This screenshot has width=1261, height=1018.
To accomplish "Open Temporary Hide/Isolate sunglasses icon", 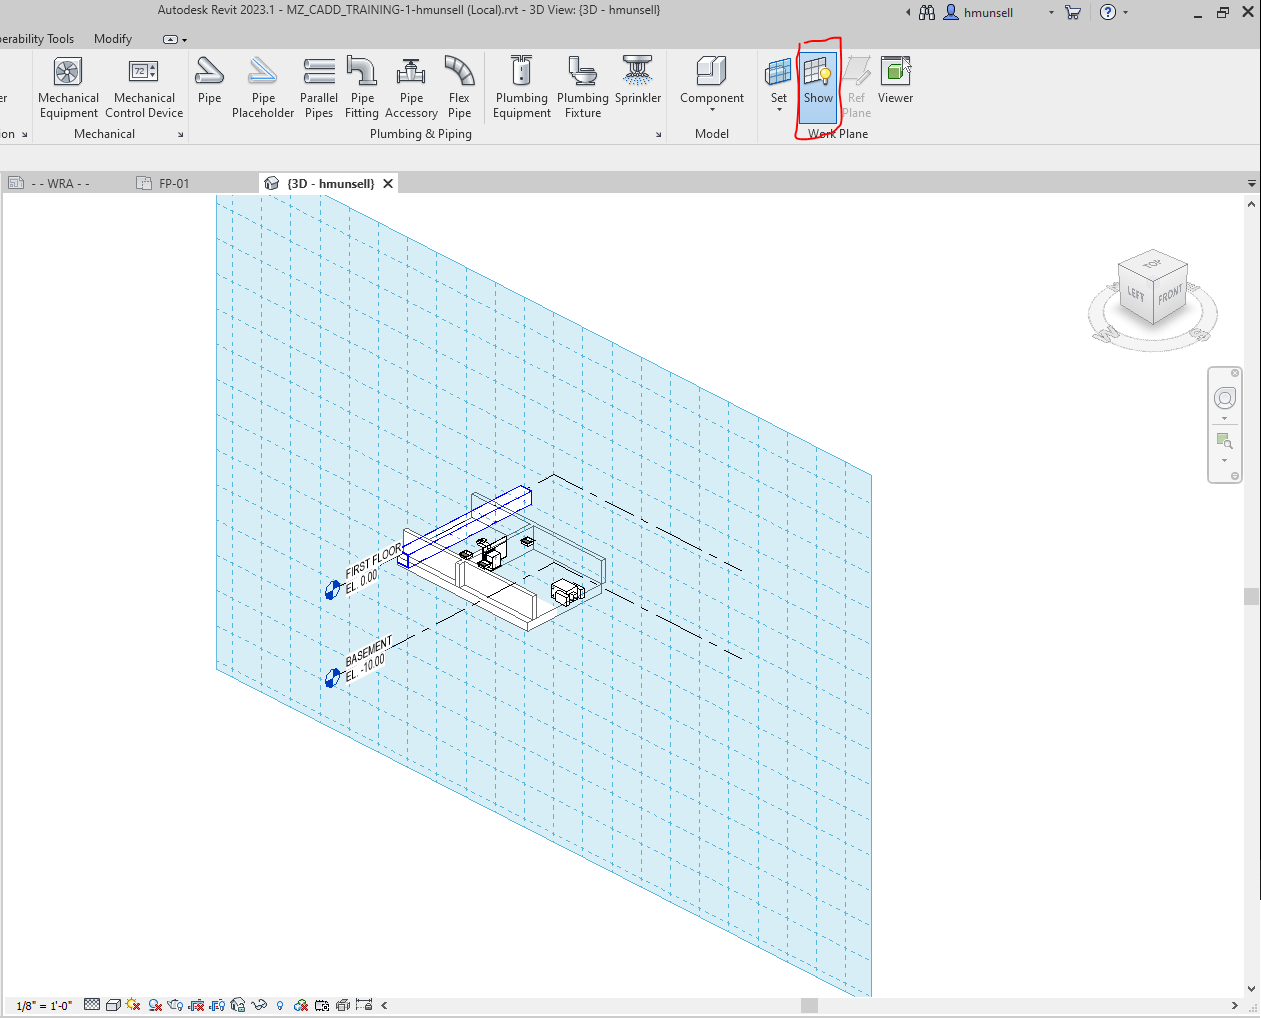I will click(259, 1005).
